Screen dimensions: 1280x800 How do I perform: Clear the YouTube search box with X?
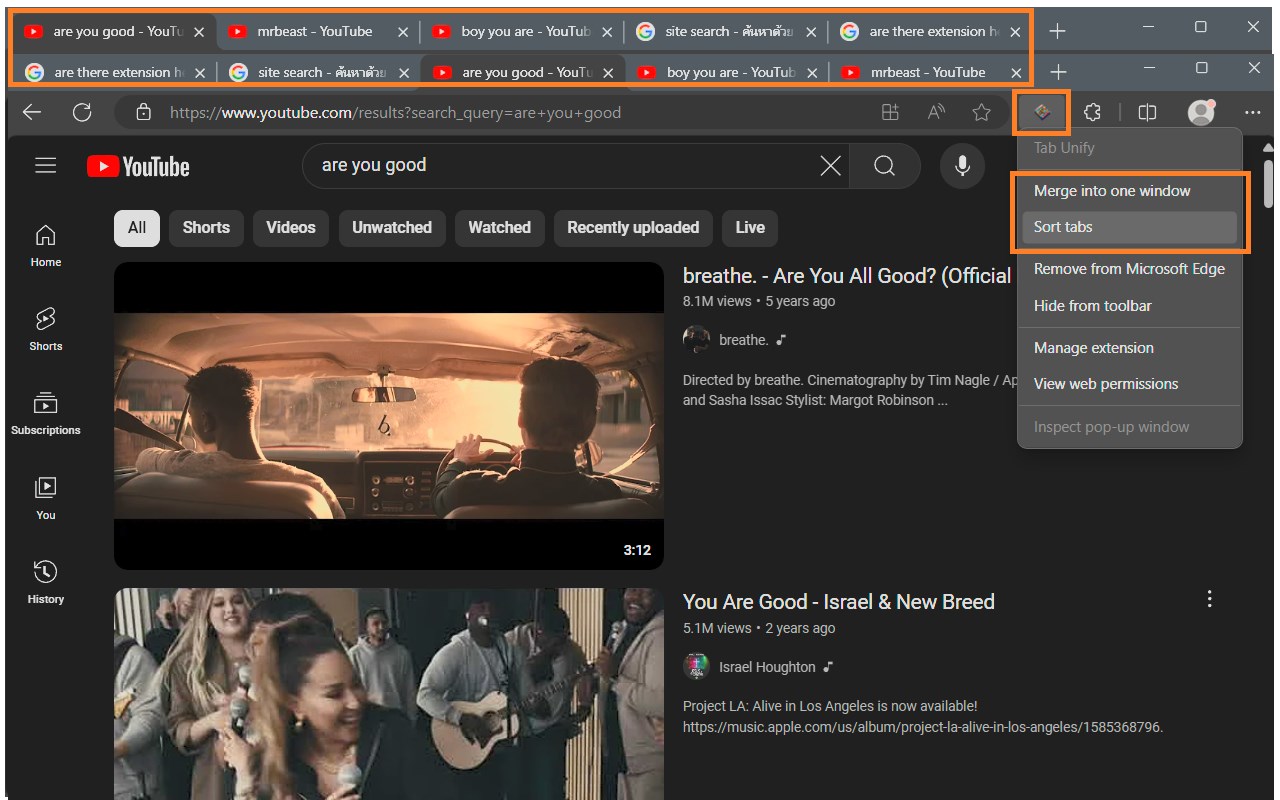(x=830, y=166)
